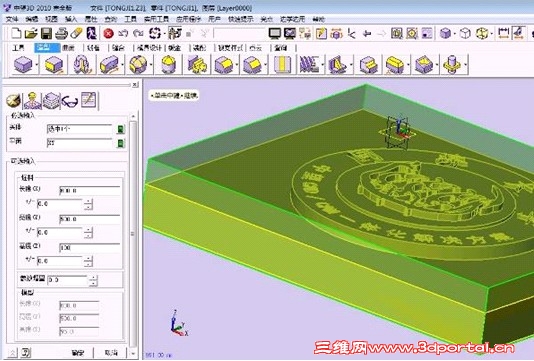Click the undo arrow icon

(123, 33)
